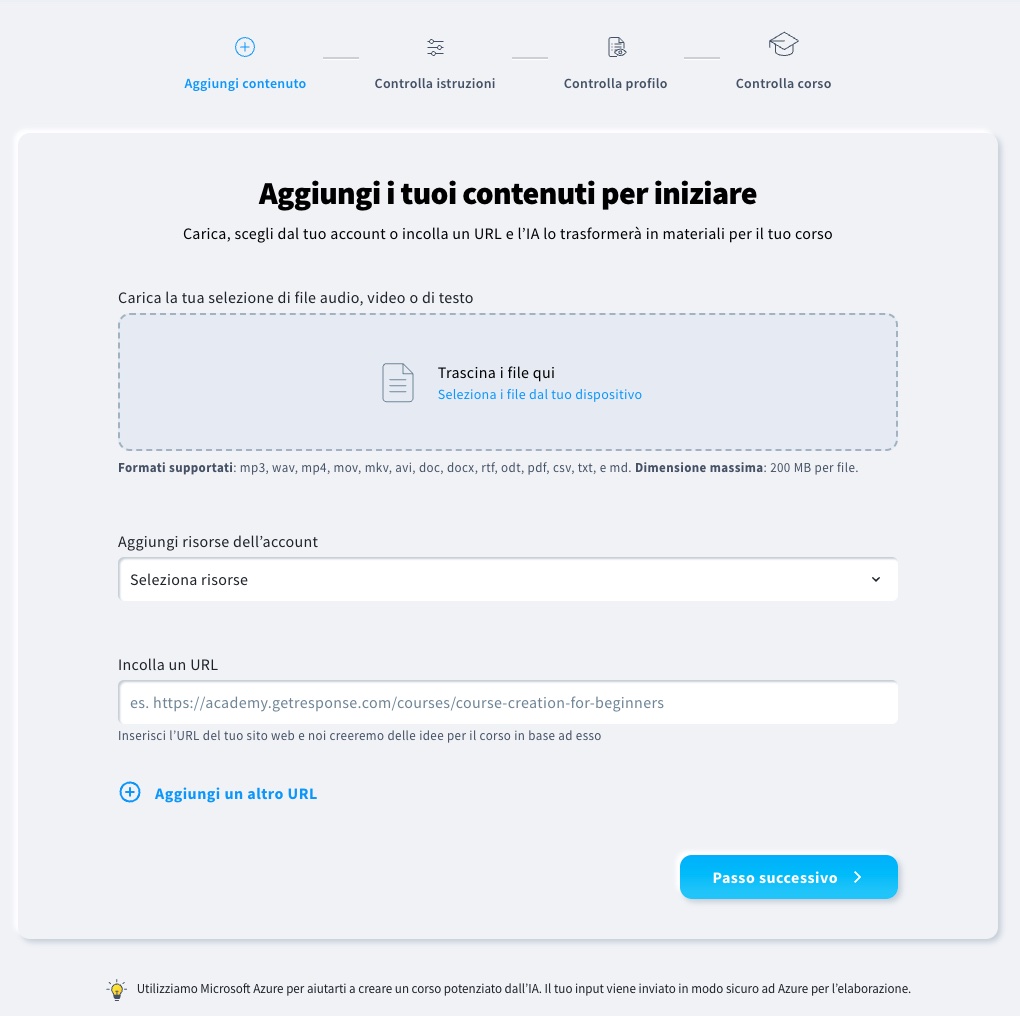The image size is (1020, 1016).
Task: Click the file document icon in the drop zone
Action: [x=398, y=383]
